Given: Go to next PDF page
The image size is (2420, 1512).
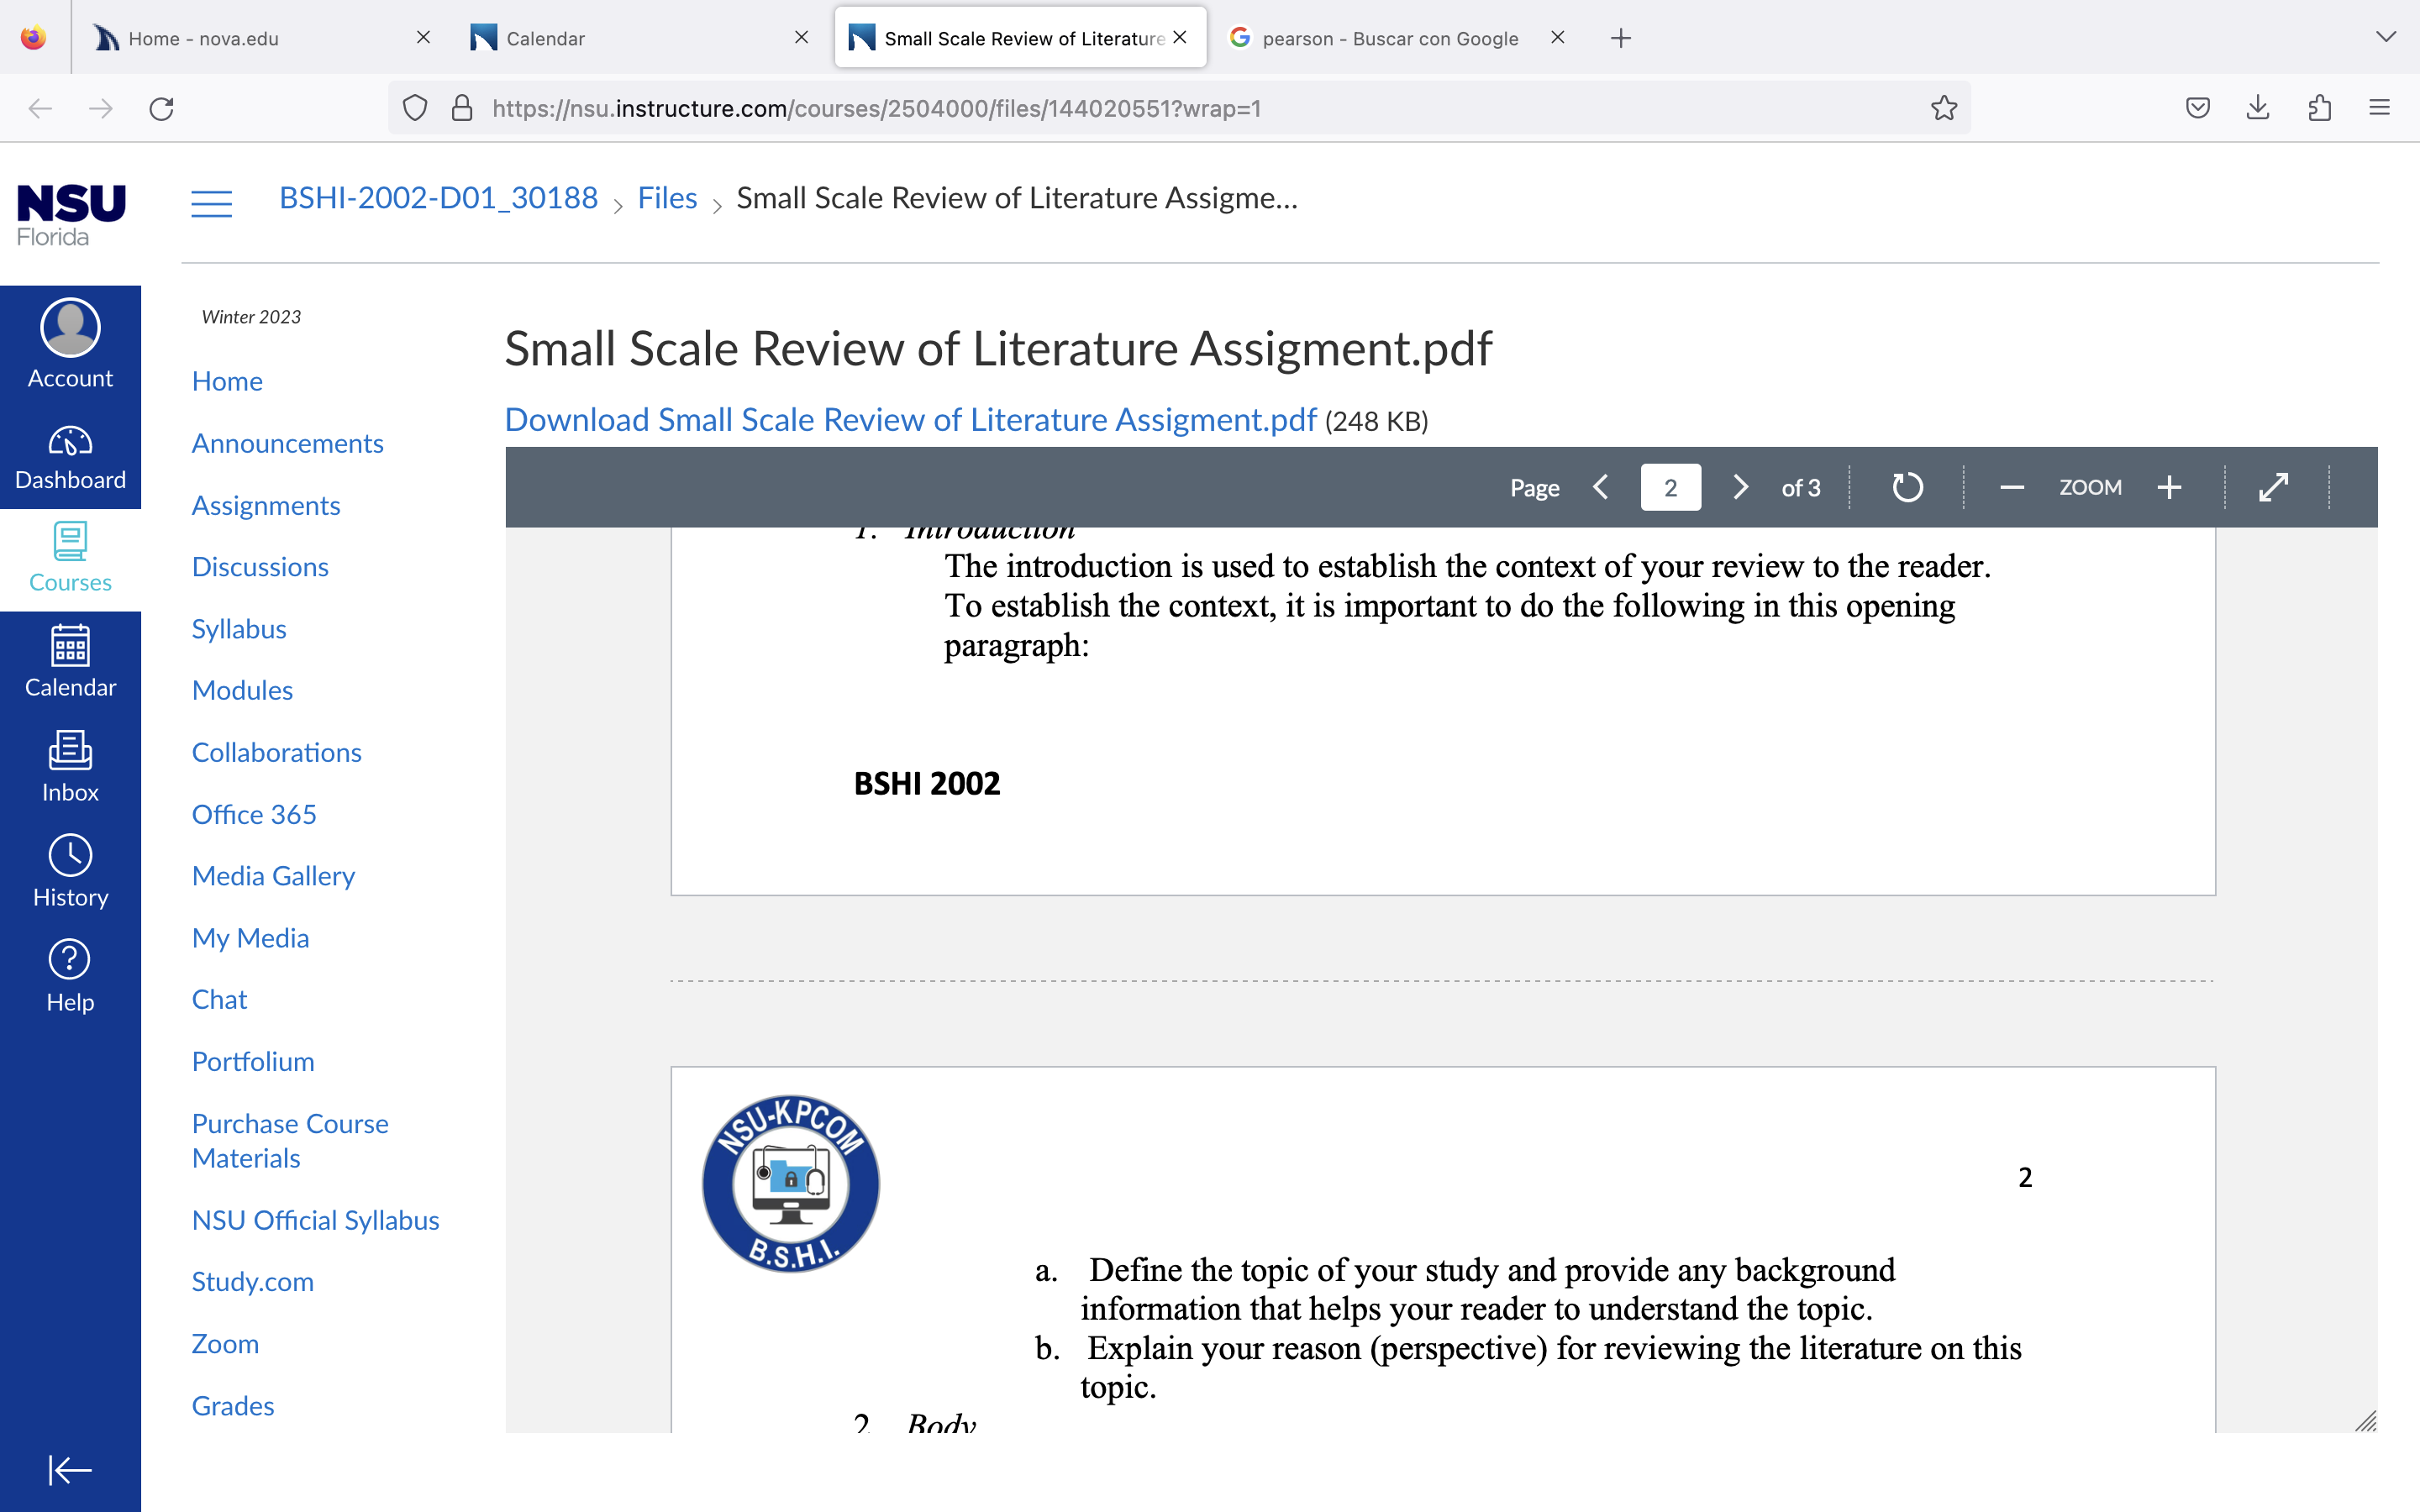Looking at the screenshot, I should [1740, 487].
